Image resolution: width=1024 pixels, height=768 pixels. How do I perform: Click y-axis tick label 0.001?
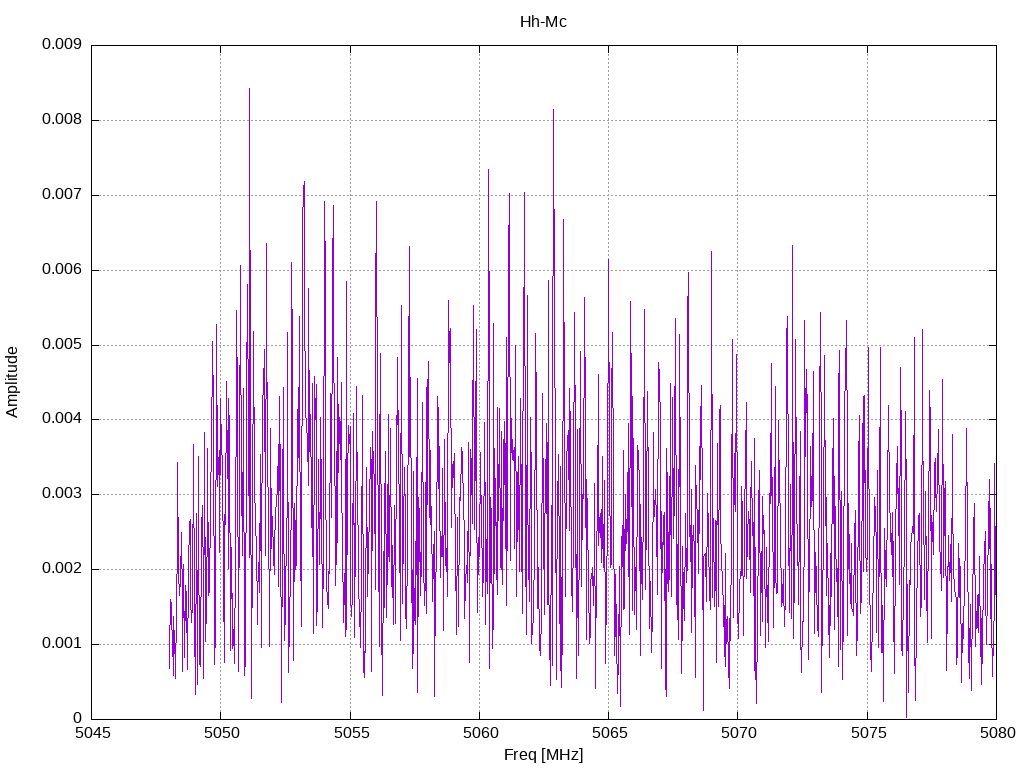click(62, 643)
